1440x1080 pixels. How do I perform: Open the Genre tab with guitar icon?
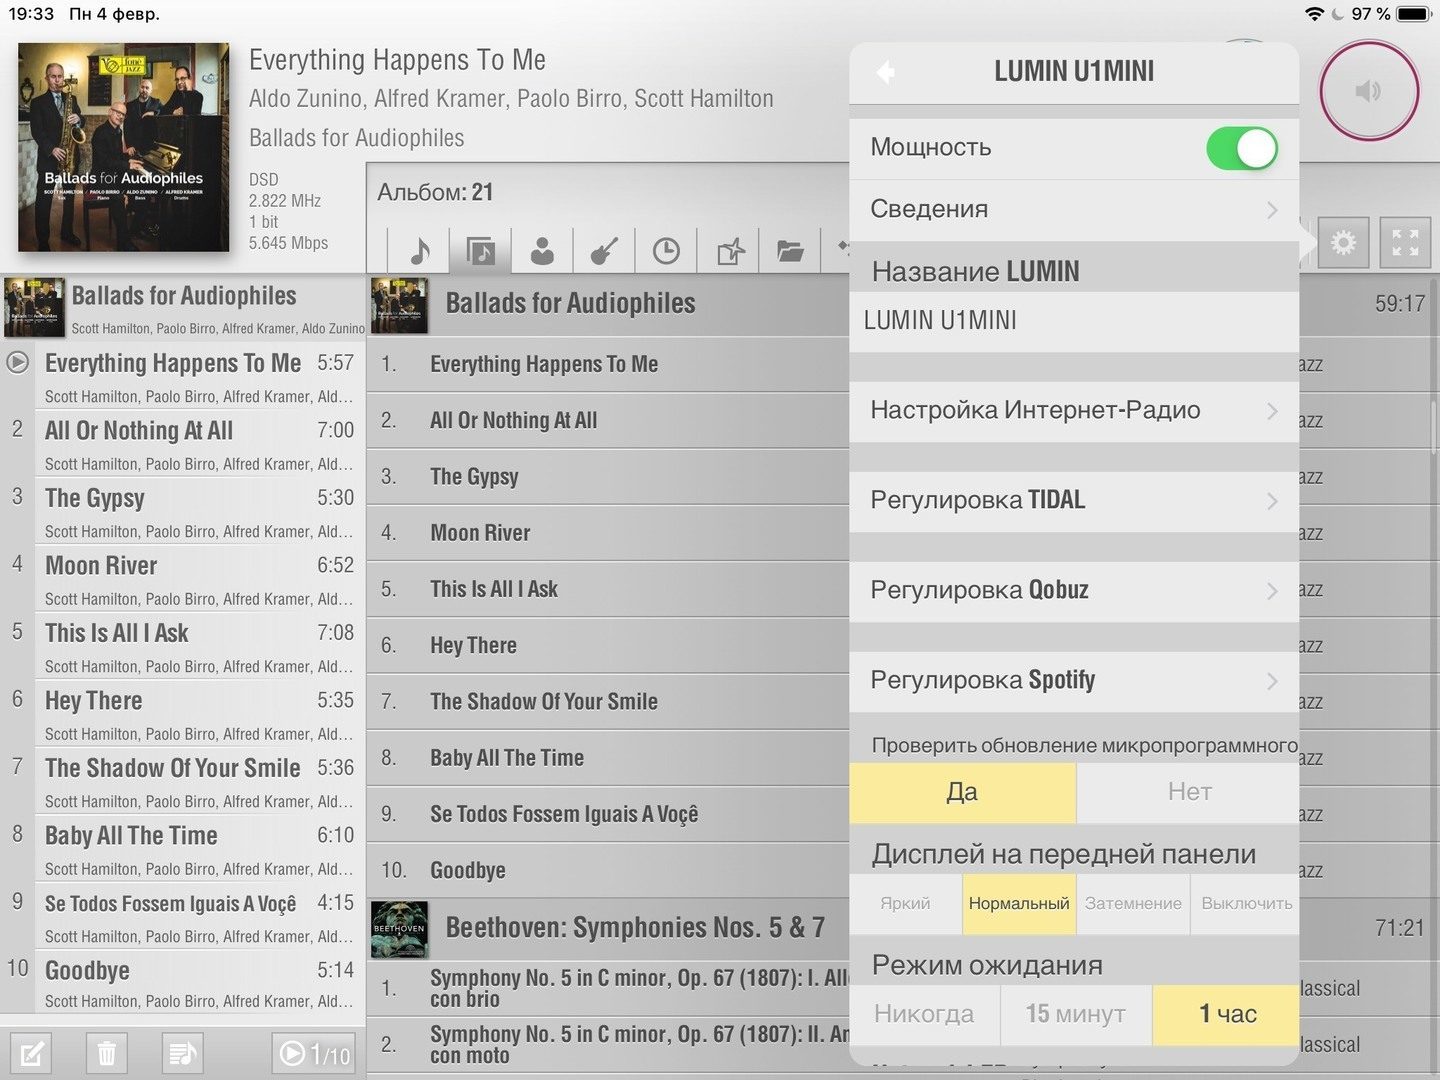pyautogui.click(x=604, y=250)
